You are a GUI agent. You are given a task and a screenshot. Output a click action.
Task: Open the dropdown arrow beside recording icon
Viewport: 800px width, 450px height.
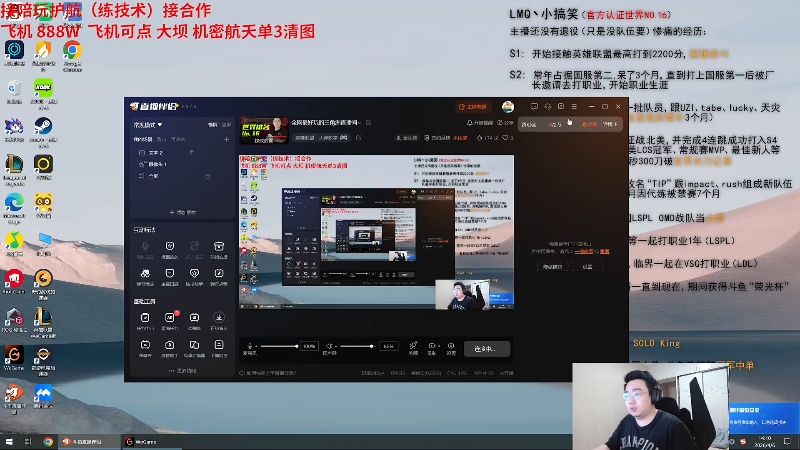(x=438, y=347)
